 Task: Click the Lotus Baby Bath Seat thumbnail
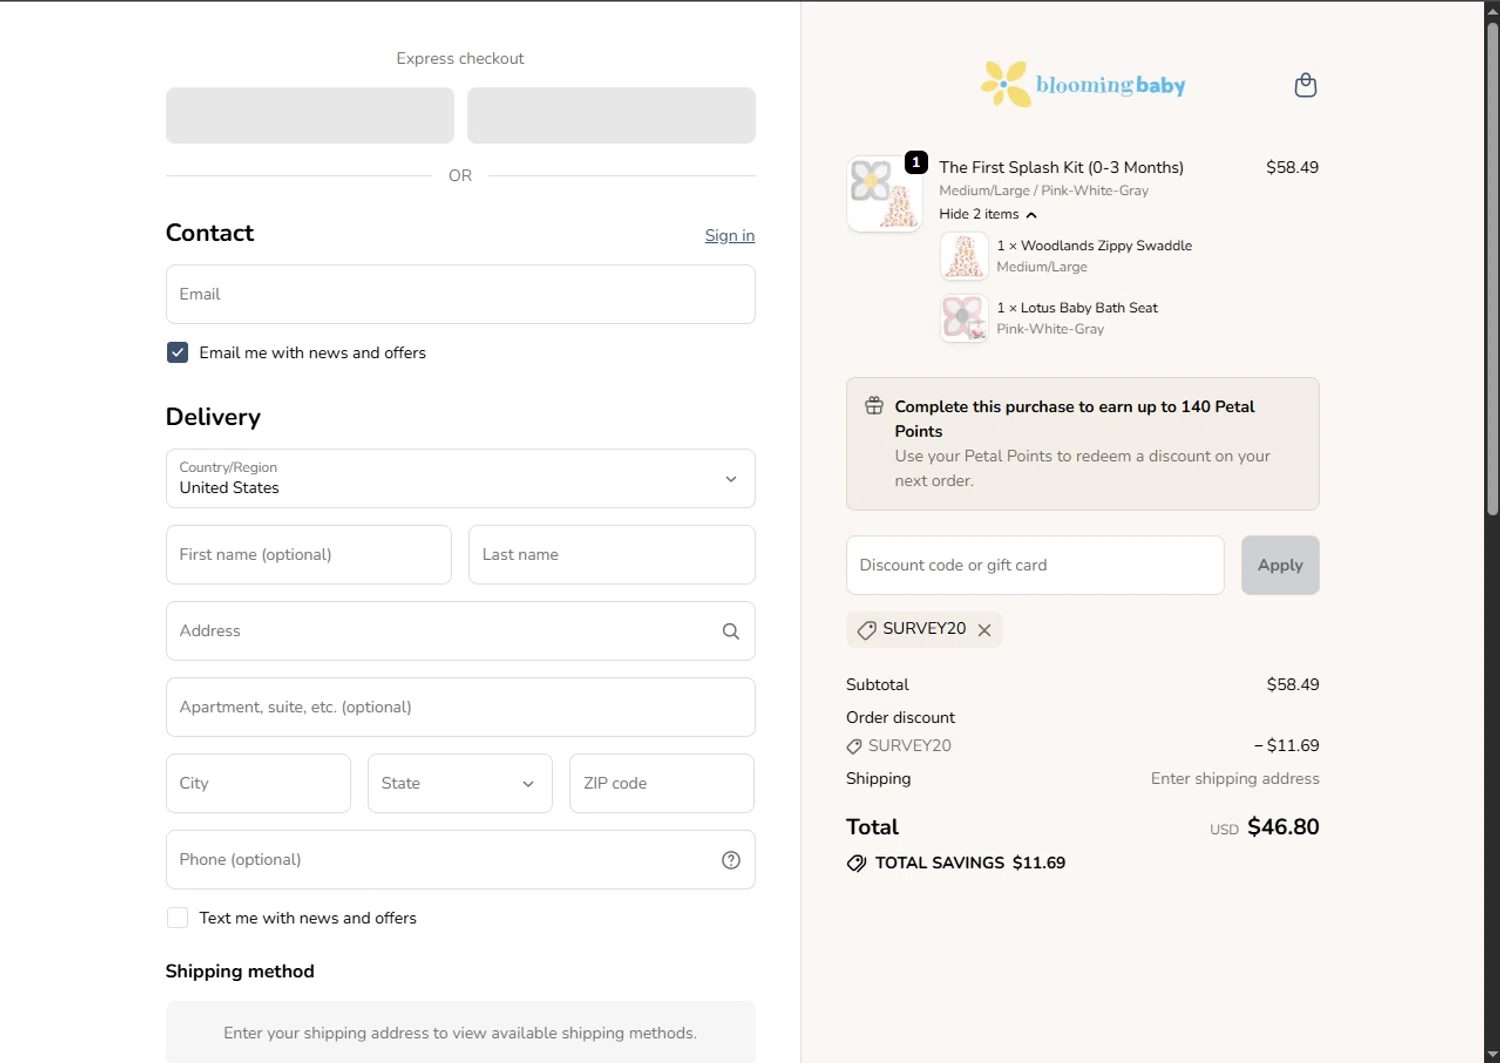click(x=965, y=318)
